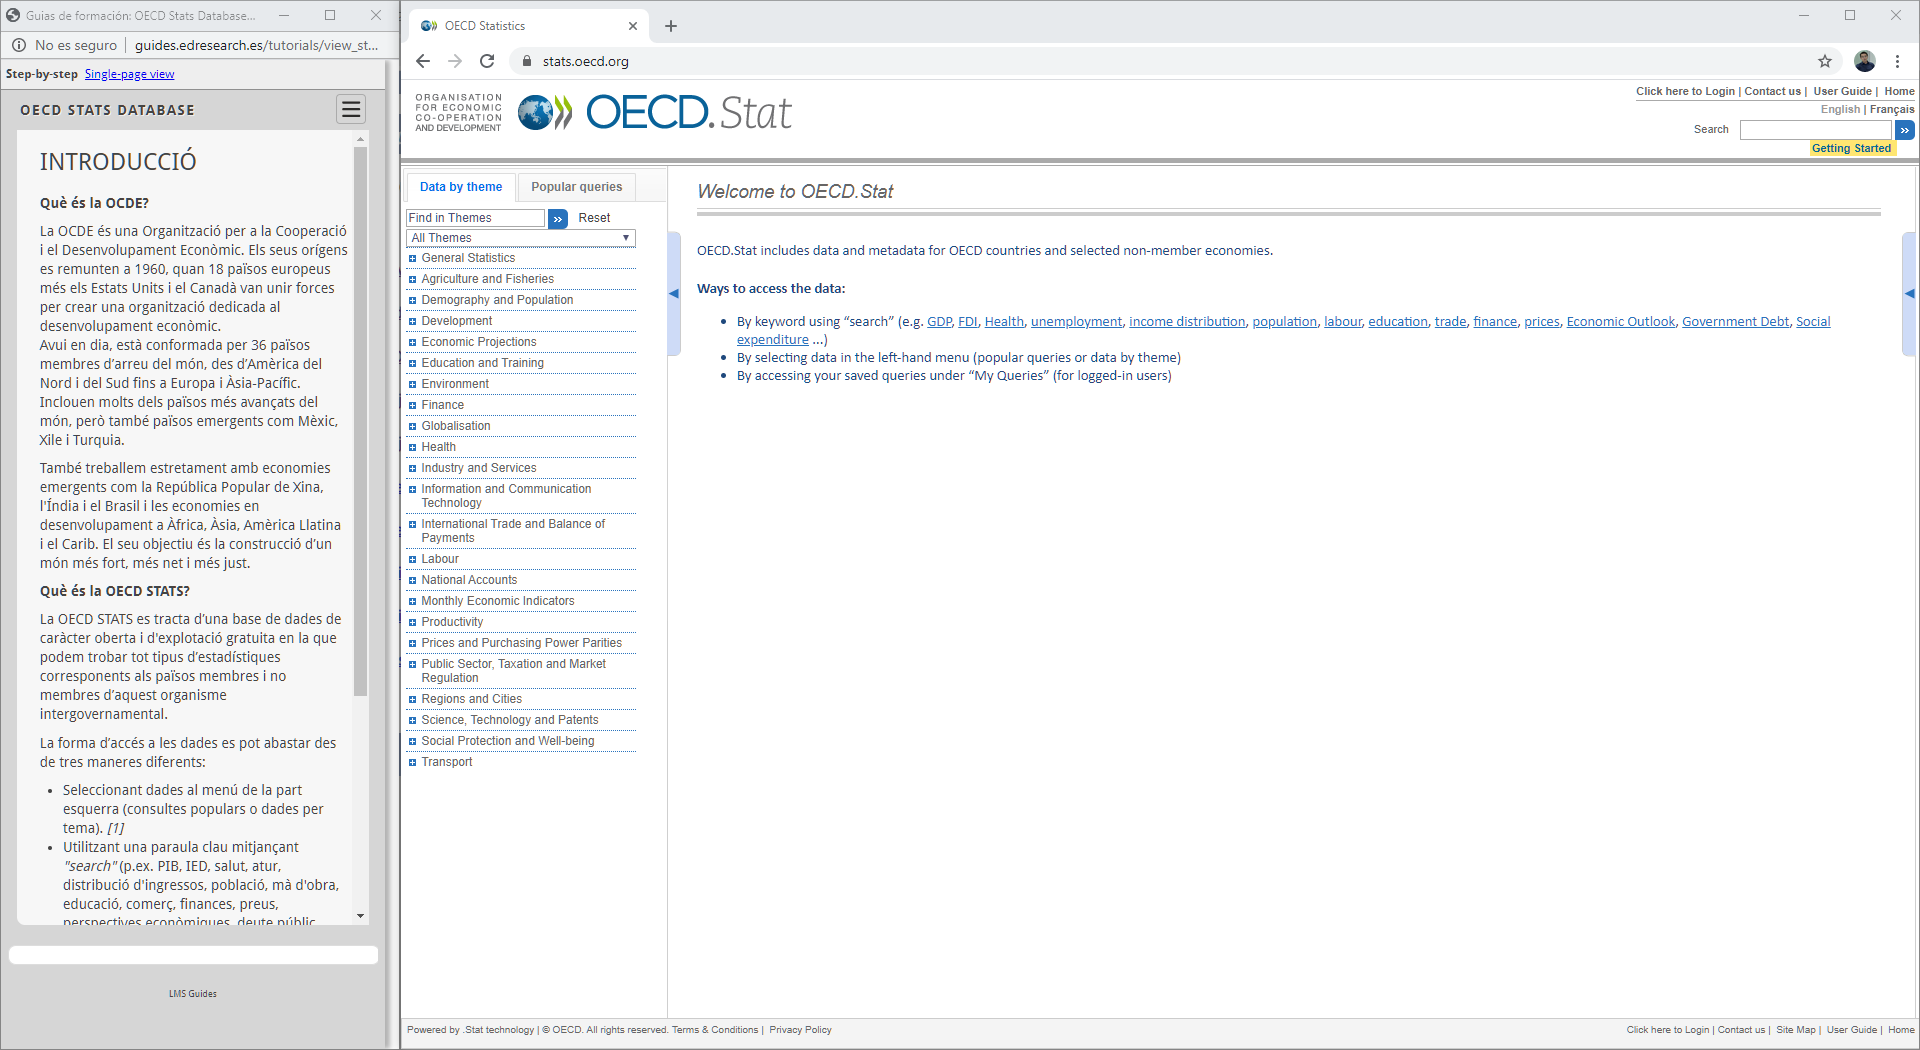This screenshot has height=1050, width=1920.
Task: Expand the Environment theme
Action: pyautogui.click(x=412, y=384)
